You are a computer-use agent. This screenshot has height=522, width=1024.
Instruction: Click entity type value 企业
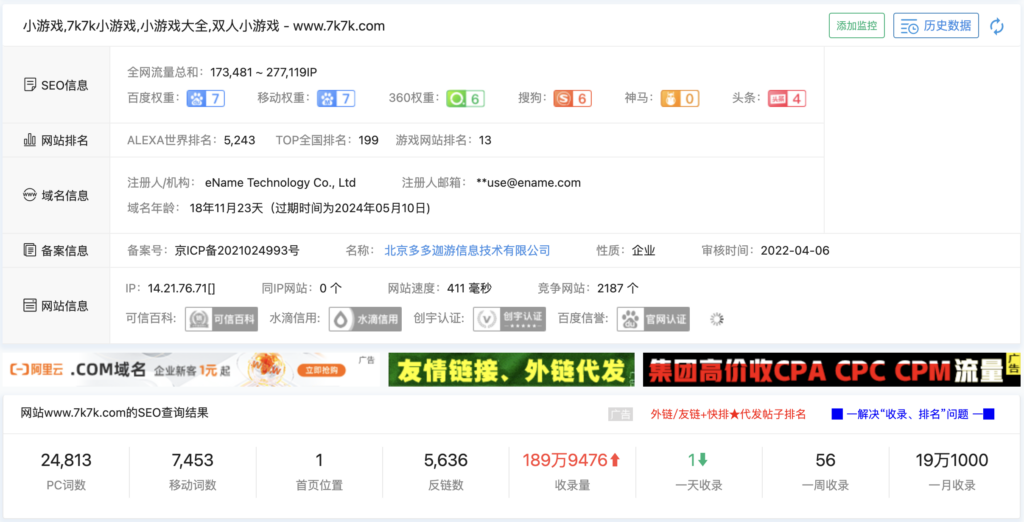[x=643, y=250]
